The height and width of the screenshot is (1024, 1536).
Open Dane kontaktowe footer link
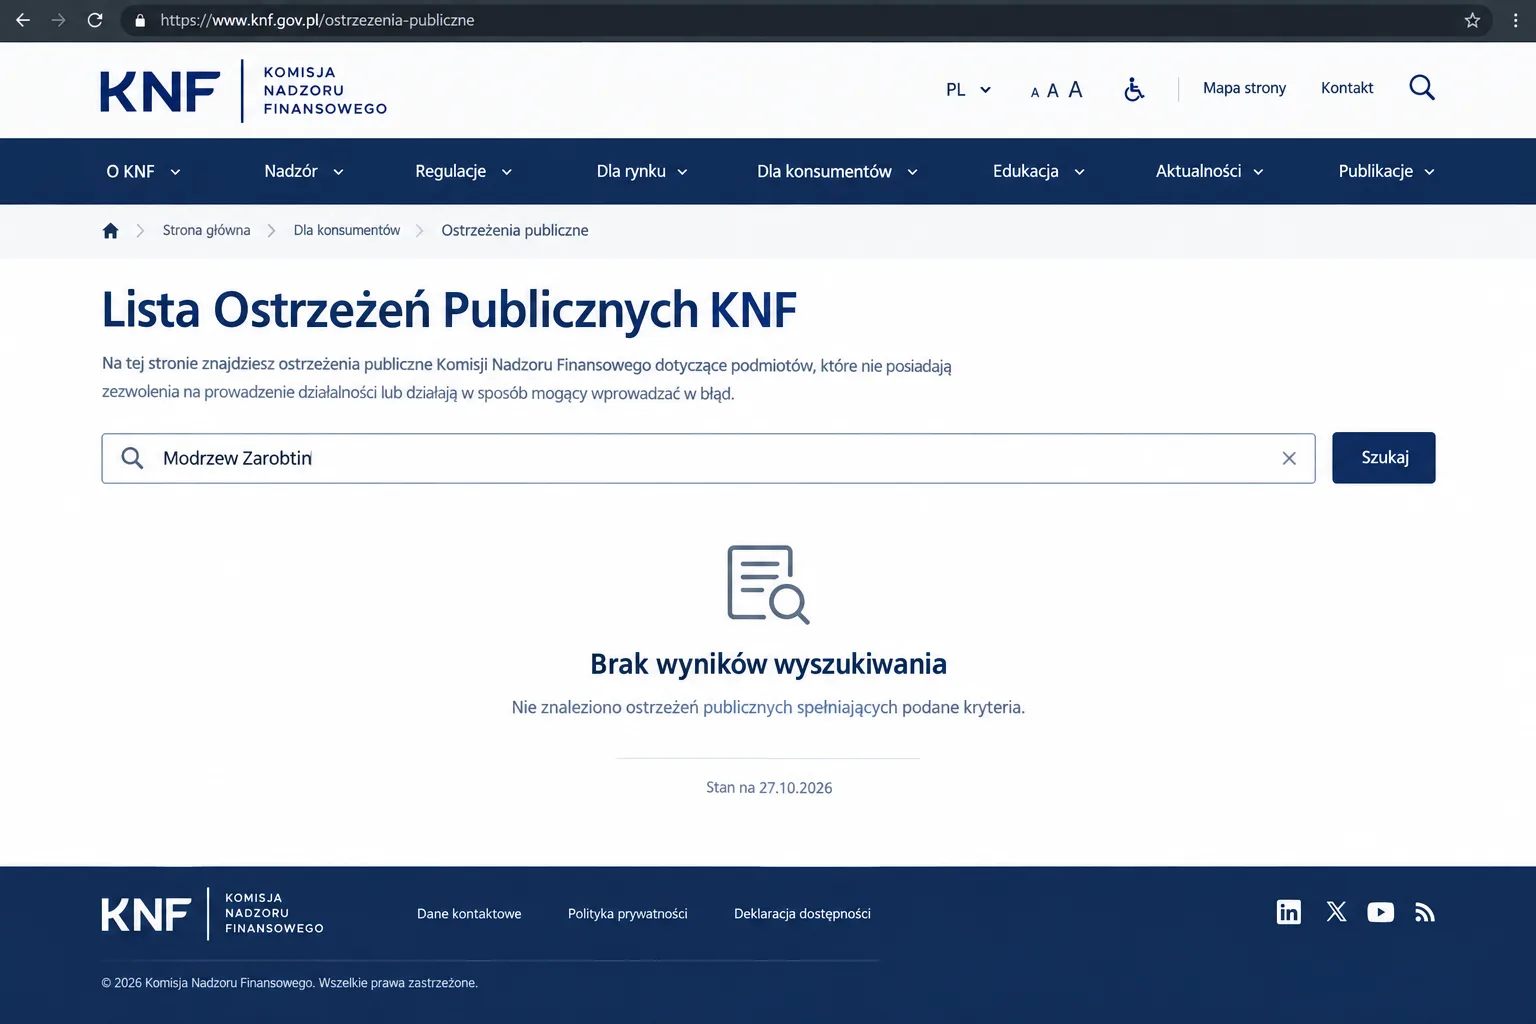(x=469, y=913)
